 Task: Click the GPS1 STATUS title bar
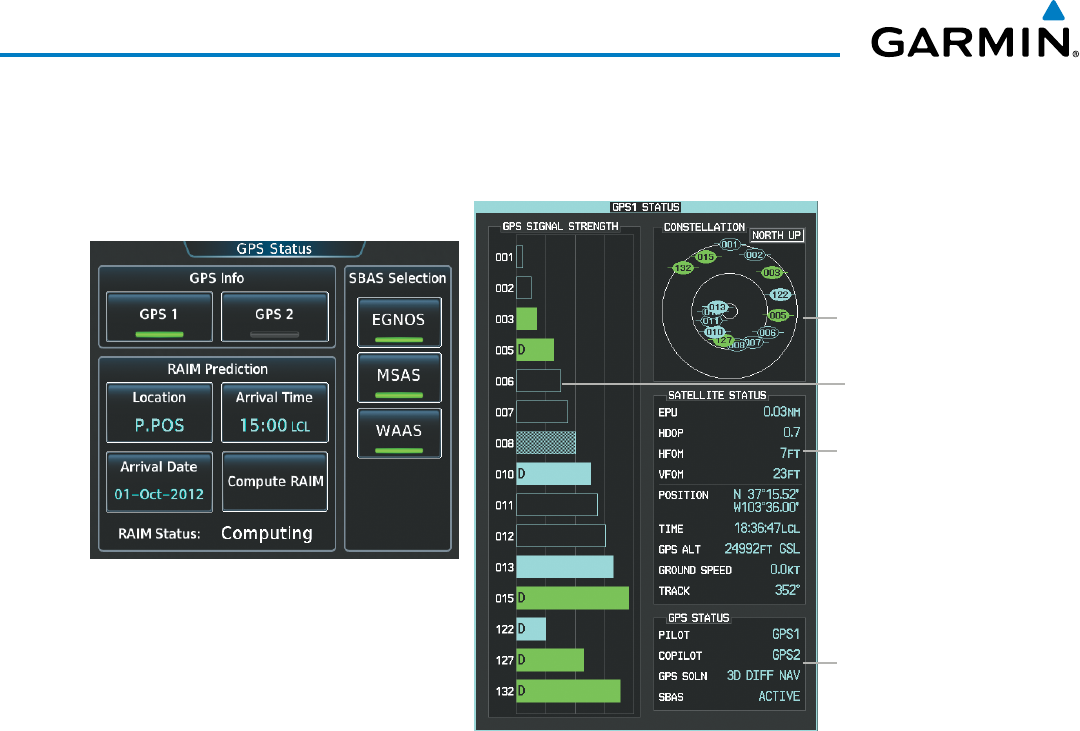(x=645, y=207)
